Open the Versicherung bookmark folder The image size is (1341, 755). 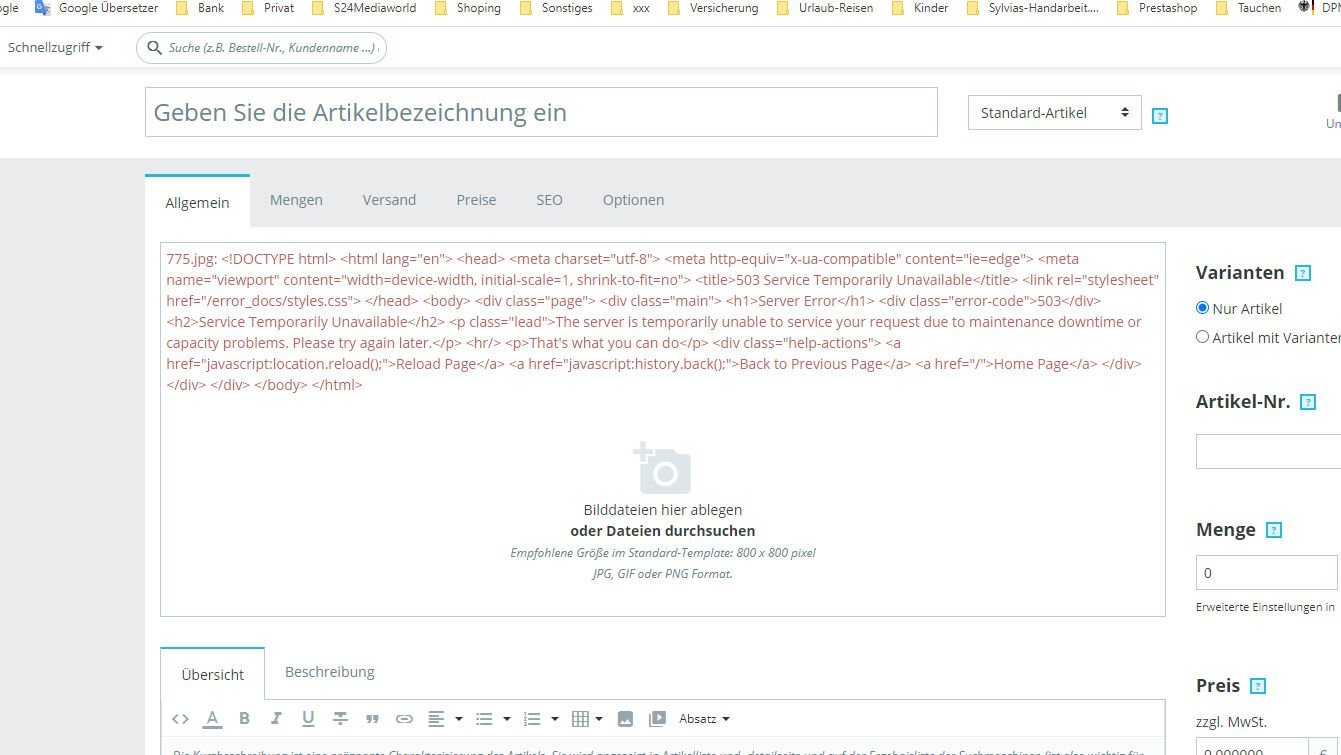(713, 8)
